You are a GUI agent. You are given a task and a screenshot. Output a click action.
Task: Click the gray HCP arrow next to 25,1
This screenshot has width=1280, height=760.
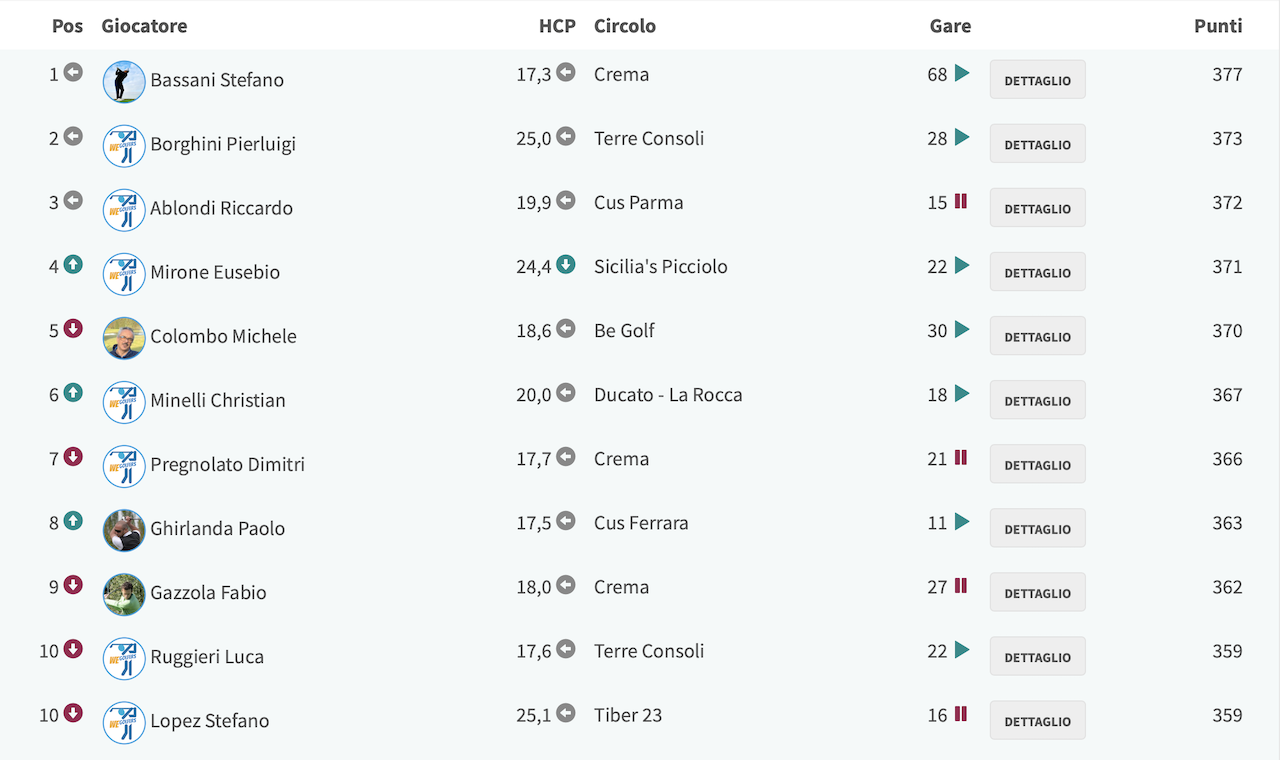[x=566, y=713]
